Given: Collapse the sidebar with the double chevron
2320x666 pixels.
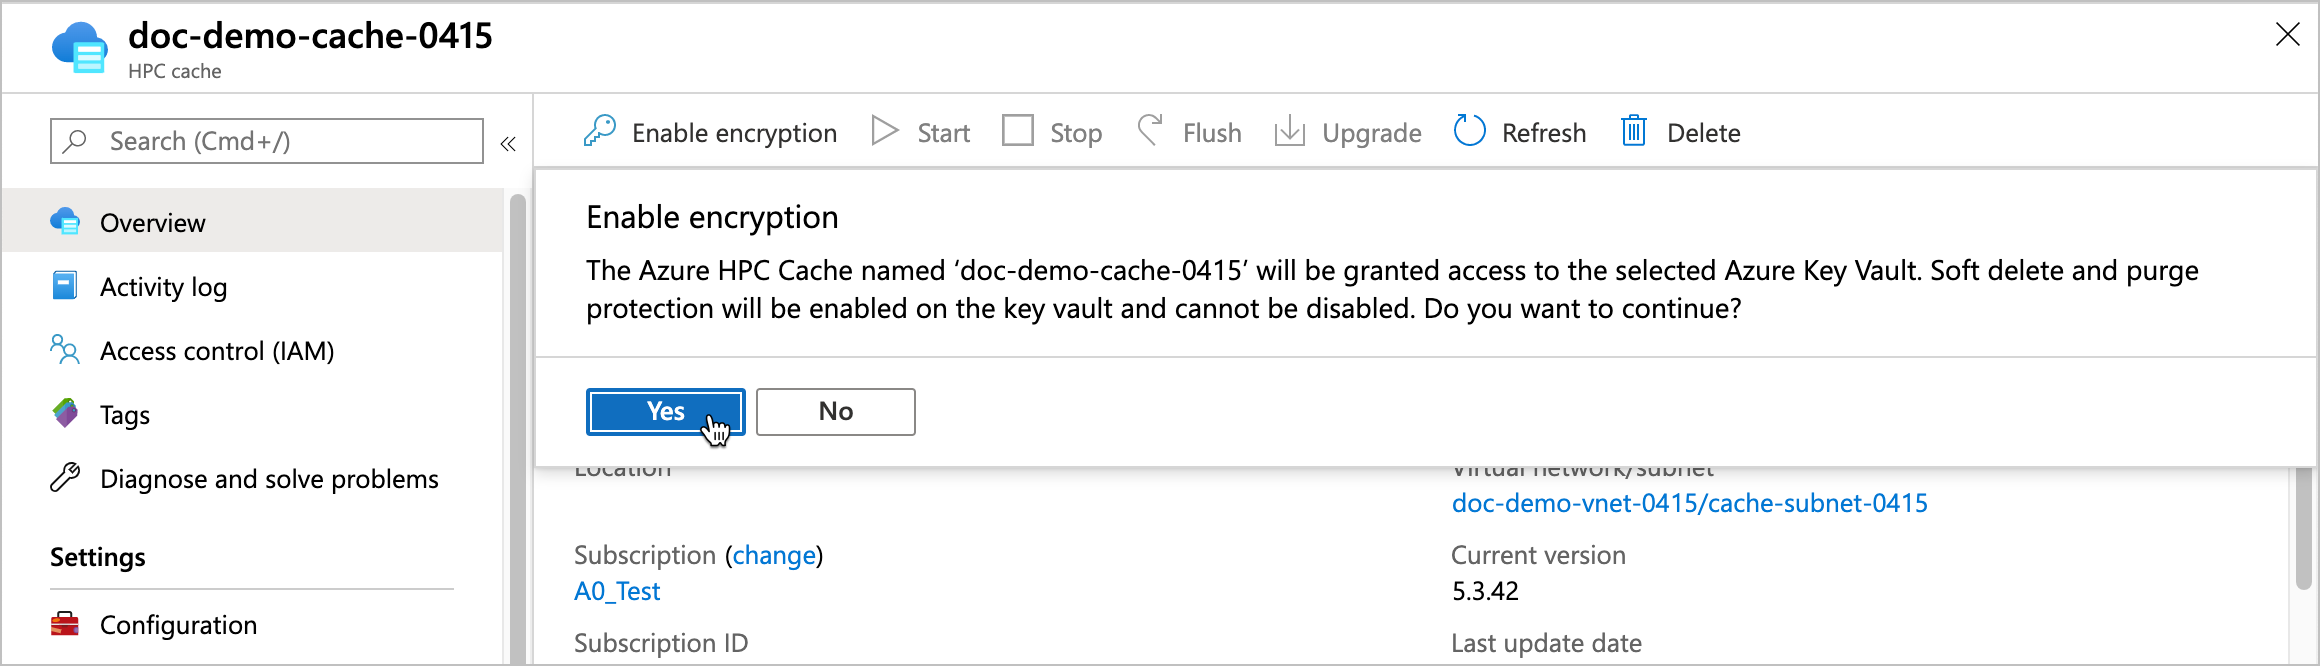Looking at the screenshot, I should 508,143.
